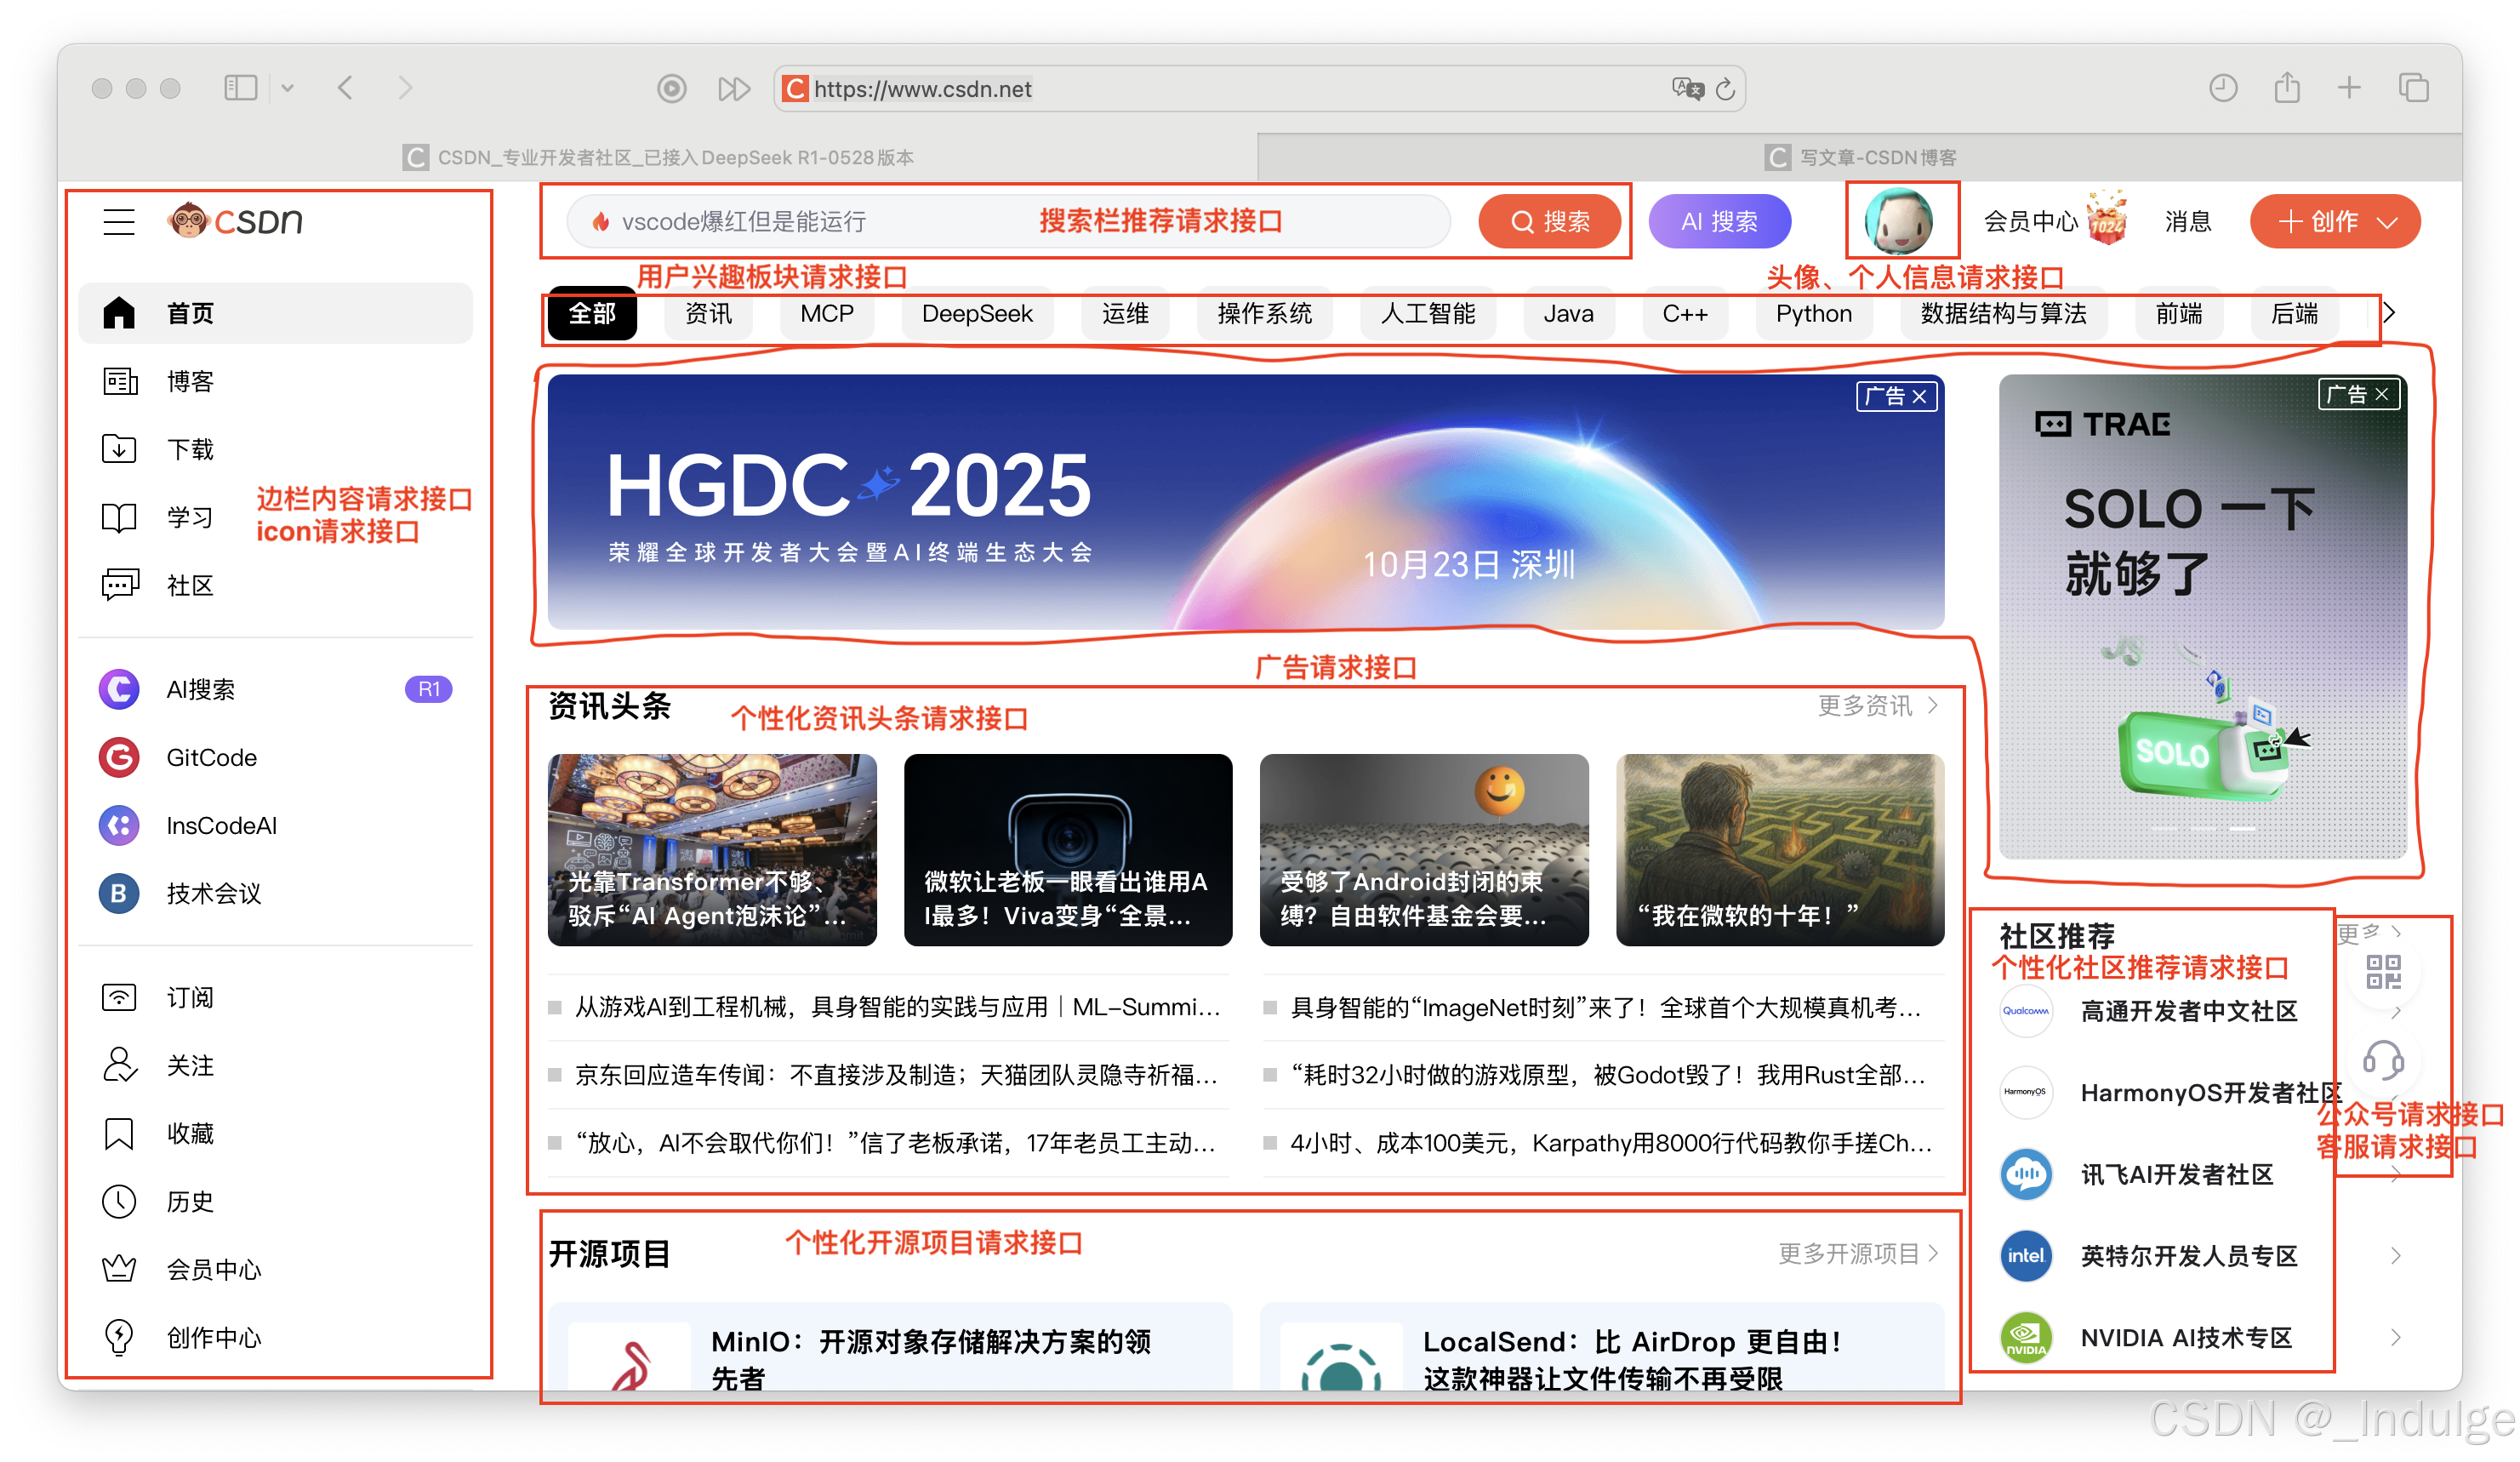The width and height of the screenshot is (2520, 1462).
Task: Expand more category tabs with right chevron
Action: 2390,313
